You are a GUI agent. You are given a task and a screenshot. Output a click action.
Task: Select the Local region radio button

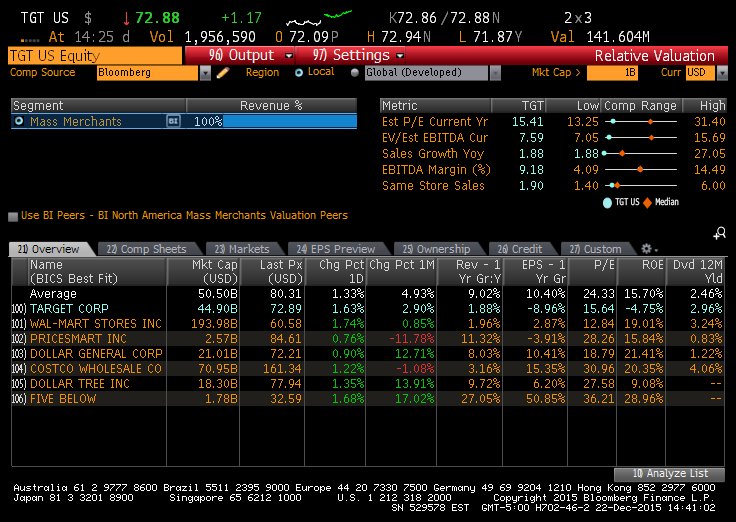coord(299,73)
